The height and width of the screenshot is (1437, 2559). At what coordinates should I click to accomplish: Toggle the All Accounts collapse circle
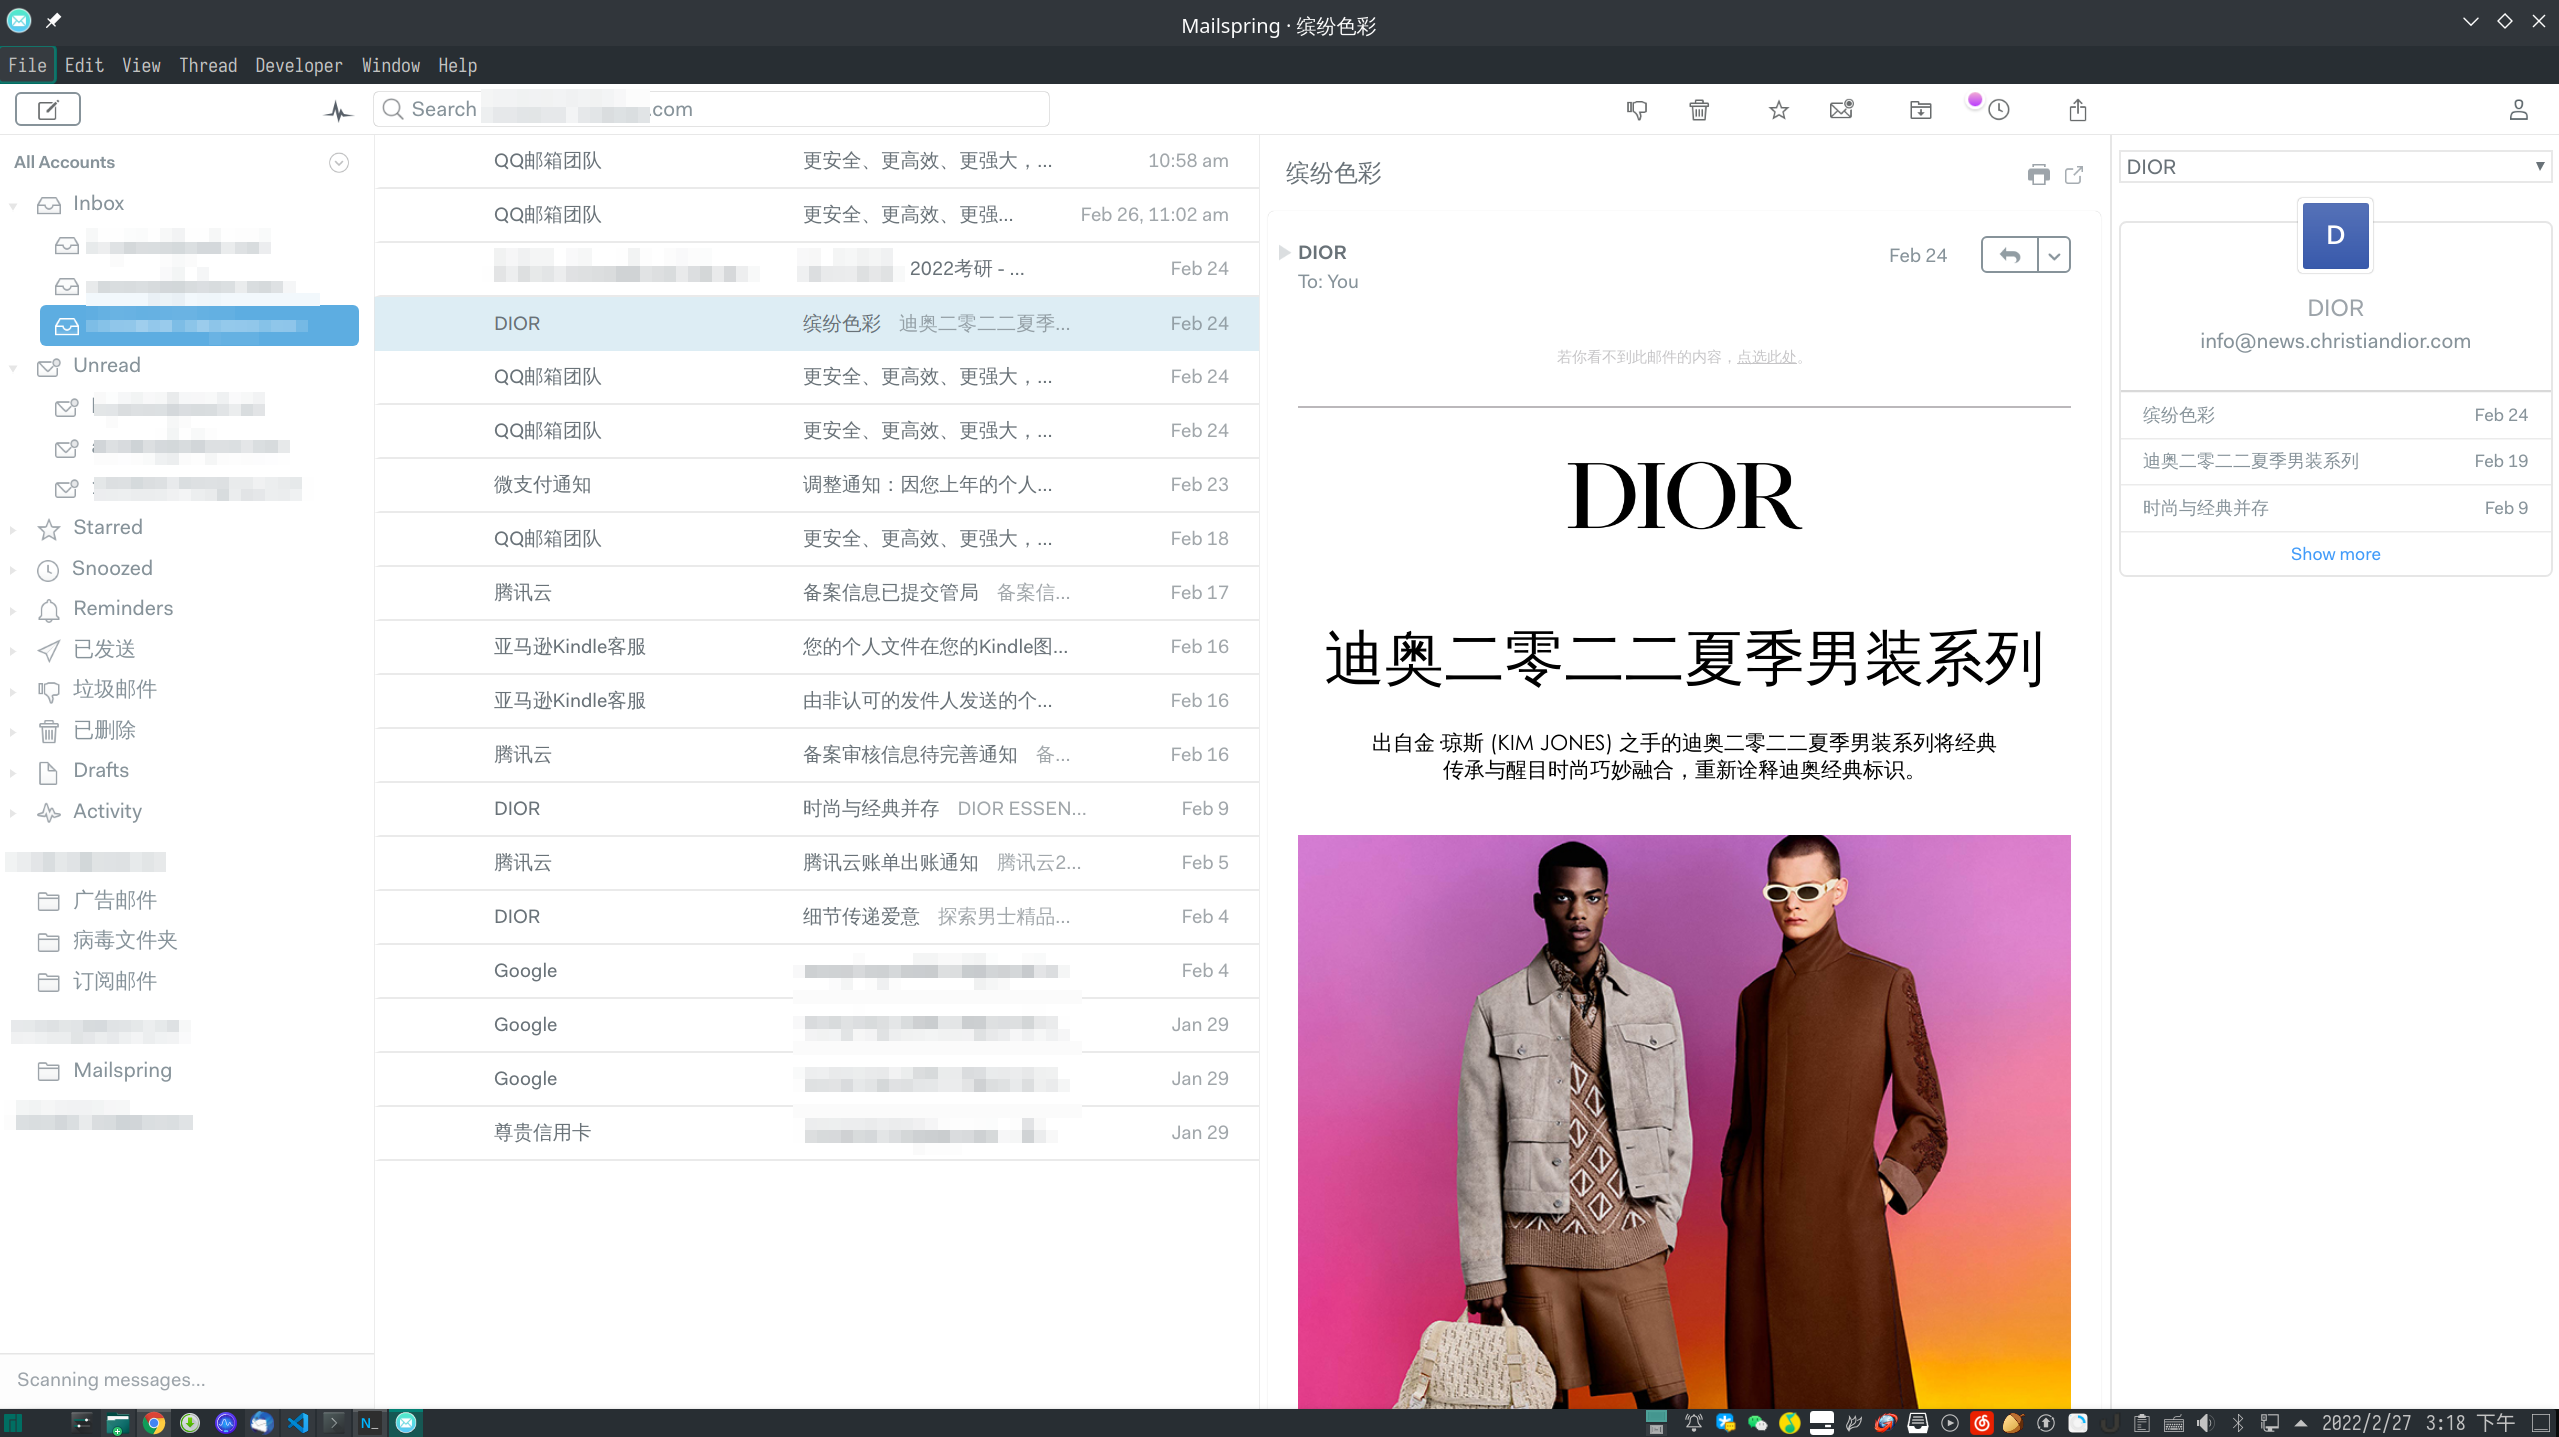point(339,163)
